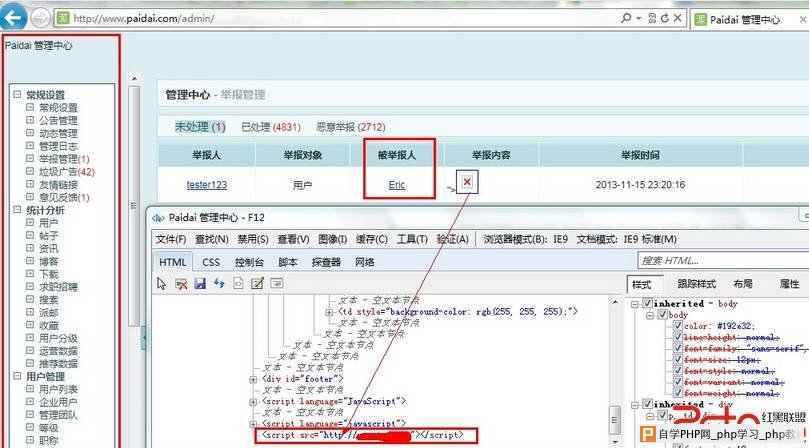Expand the script language="JavaScript" node
The image size is (809, 448).
click(253, 402)
